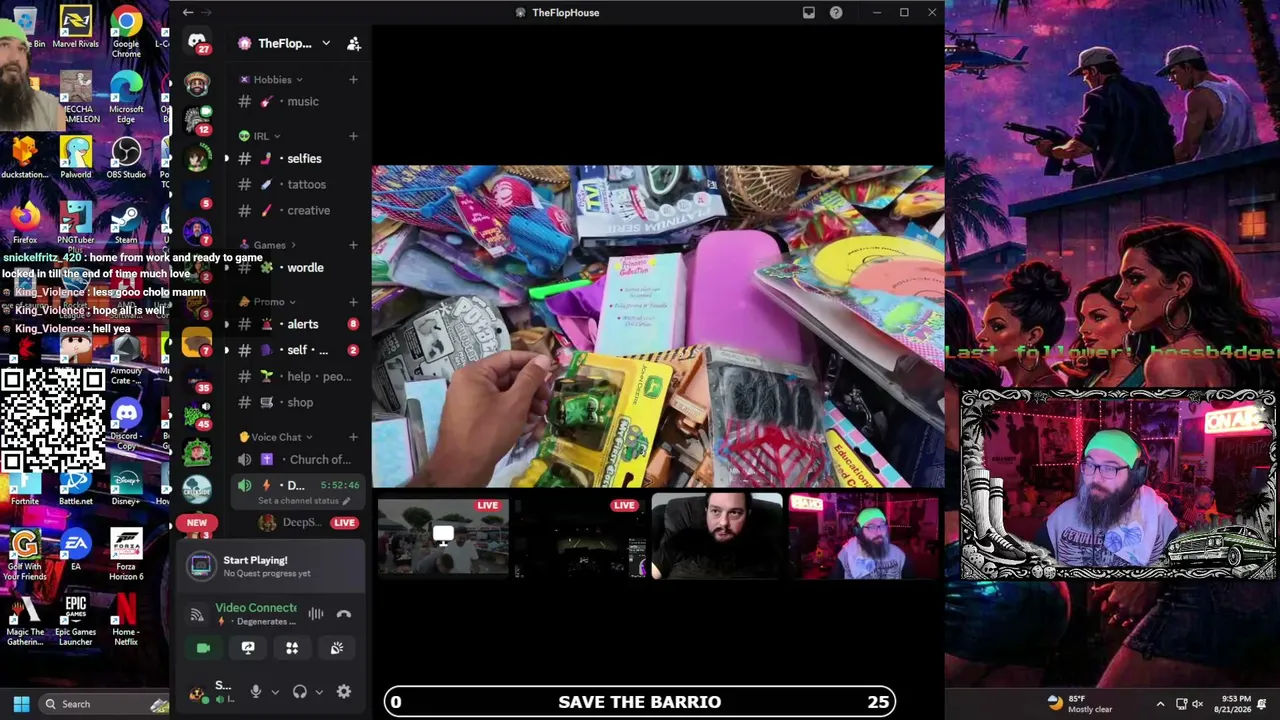Disconnect from voice with the hang-up icon

click(x=344, y=614)
